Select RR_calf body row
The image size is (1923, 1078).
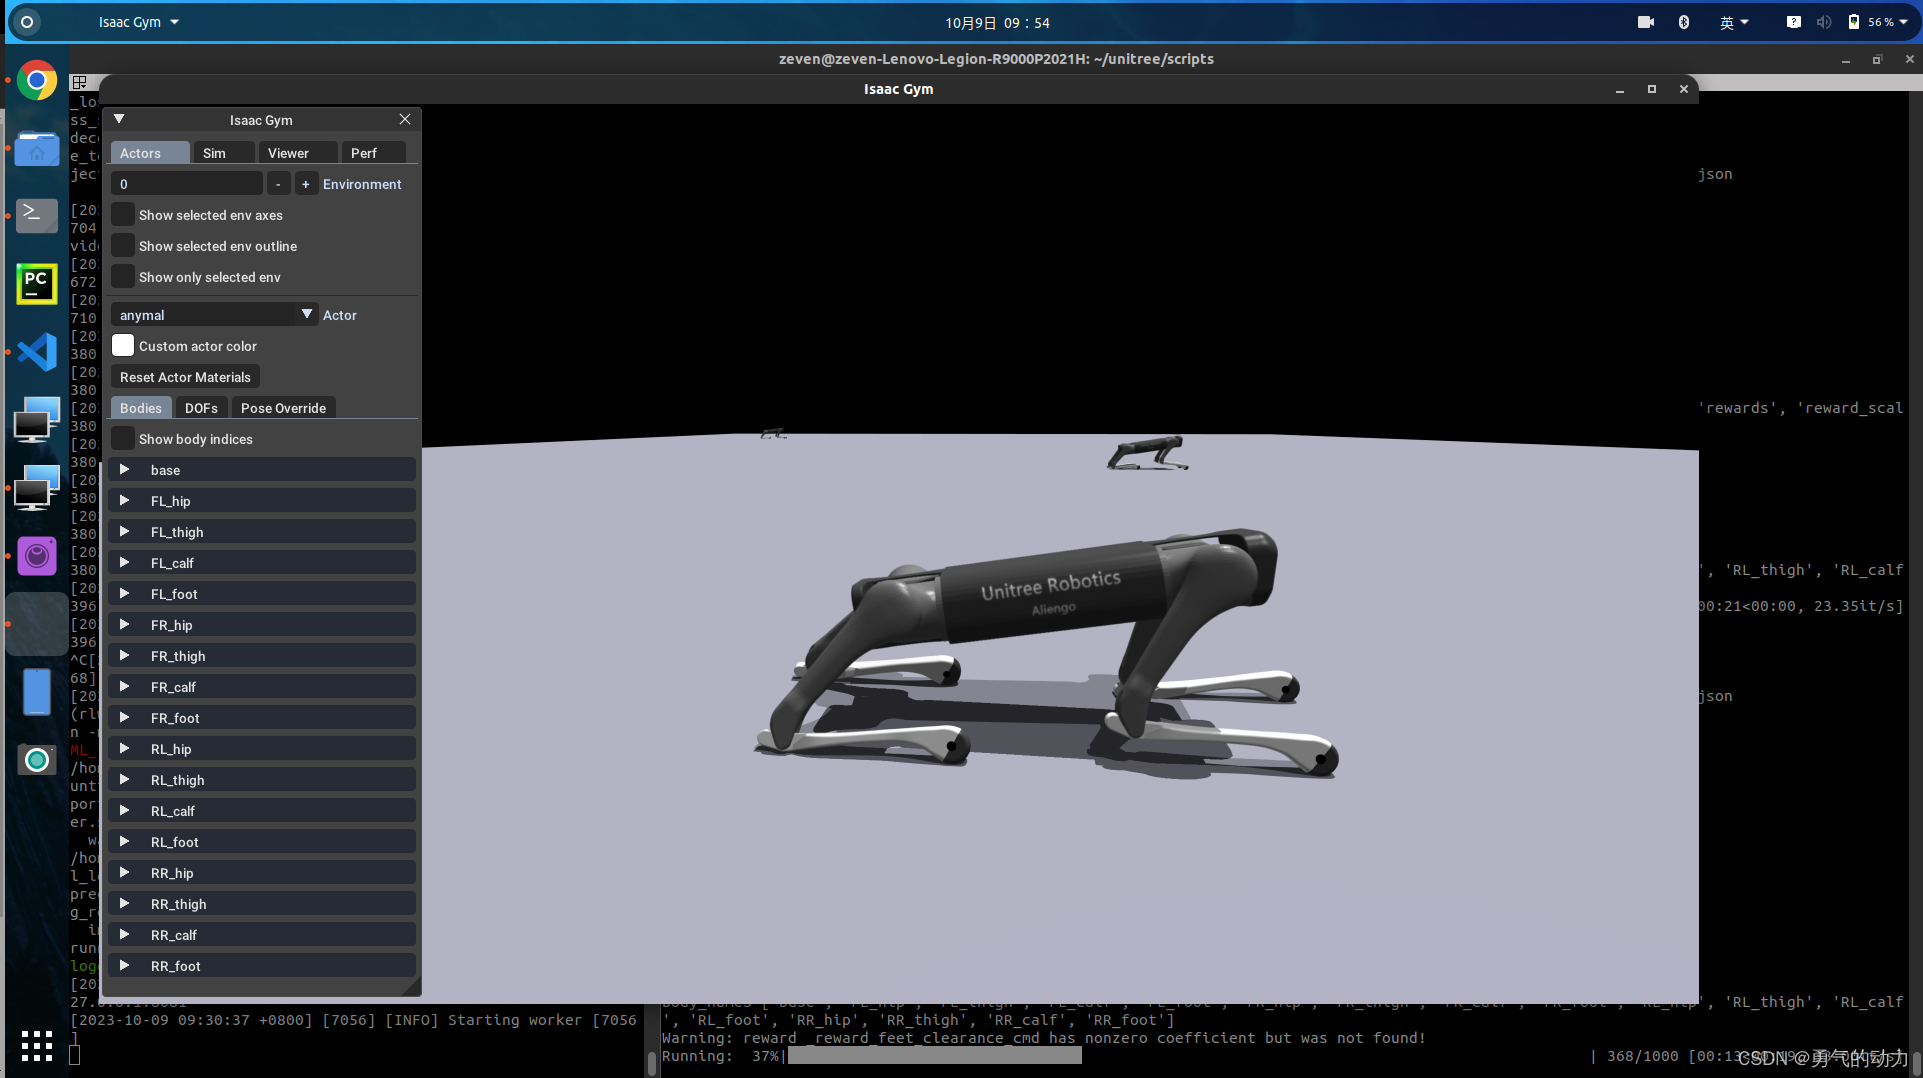262,935
